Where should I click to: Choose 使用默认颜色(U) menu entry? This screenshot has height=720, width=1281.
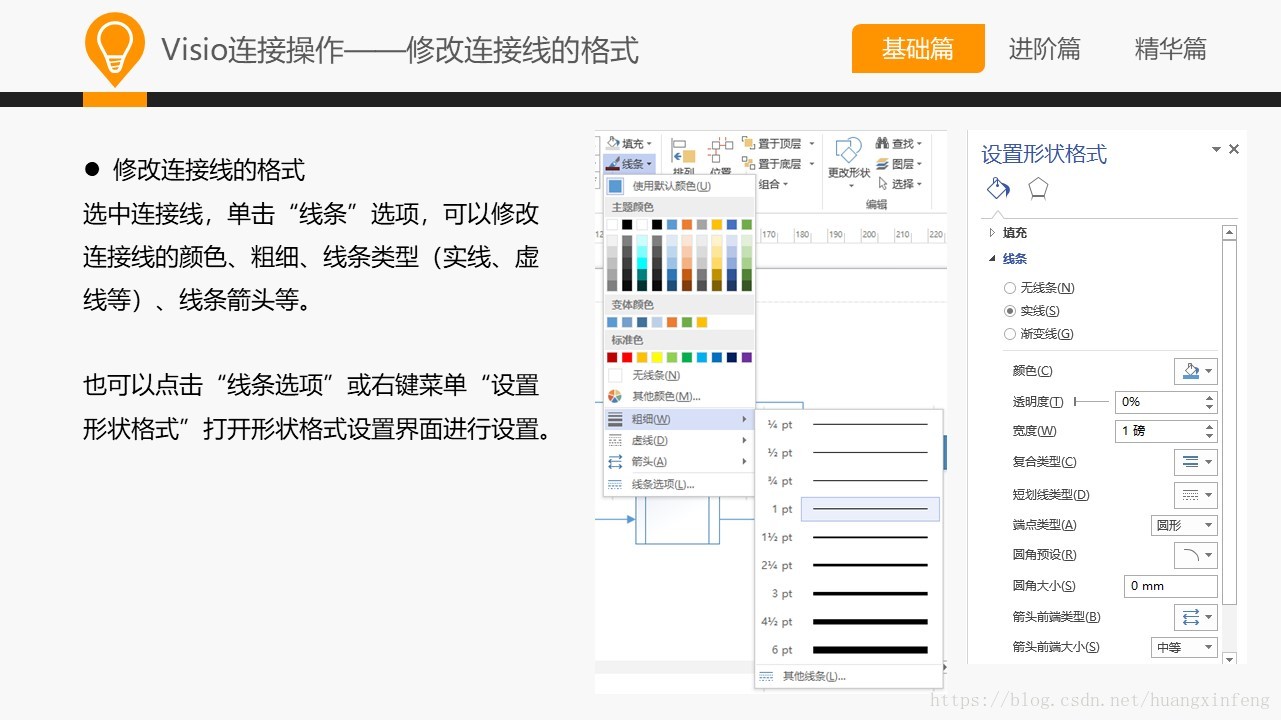pyautogui.click(x=679, y=186)
